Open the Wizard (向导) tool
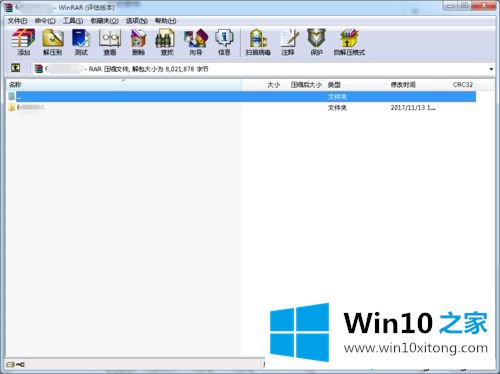500x374 pixels. click(196, 42)
